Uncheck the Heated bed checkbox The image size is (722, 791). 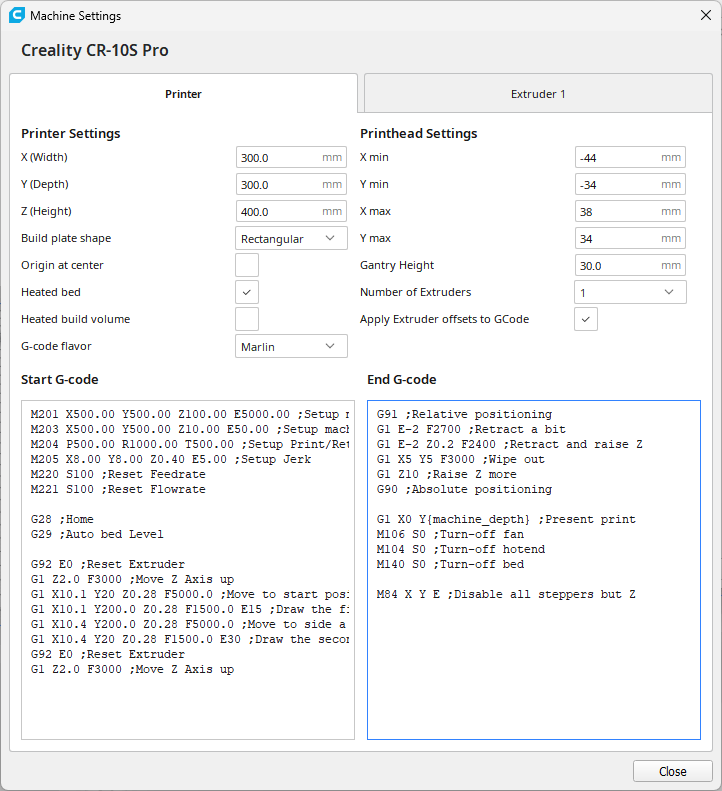(x=247, y=292)
